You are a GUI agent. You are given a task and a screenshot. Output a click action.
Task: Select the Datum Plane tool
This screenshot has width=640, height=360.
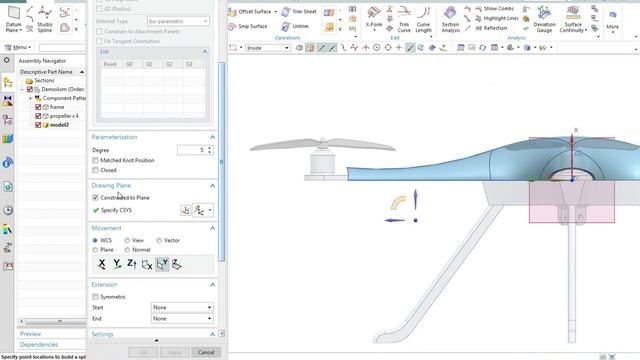click(13, 18)
